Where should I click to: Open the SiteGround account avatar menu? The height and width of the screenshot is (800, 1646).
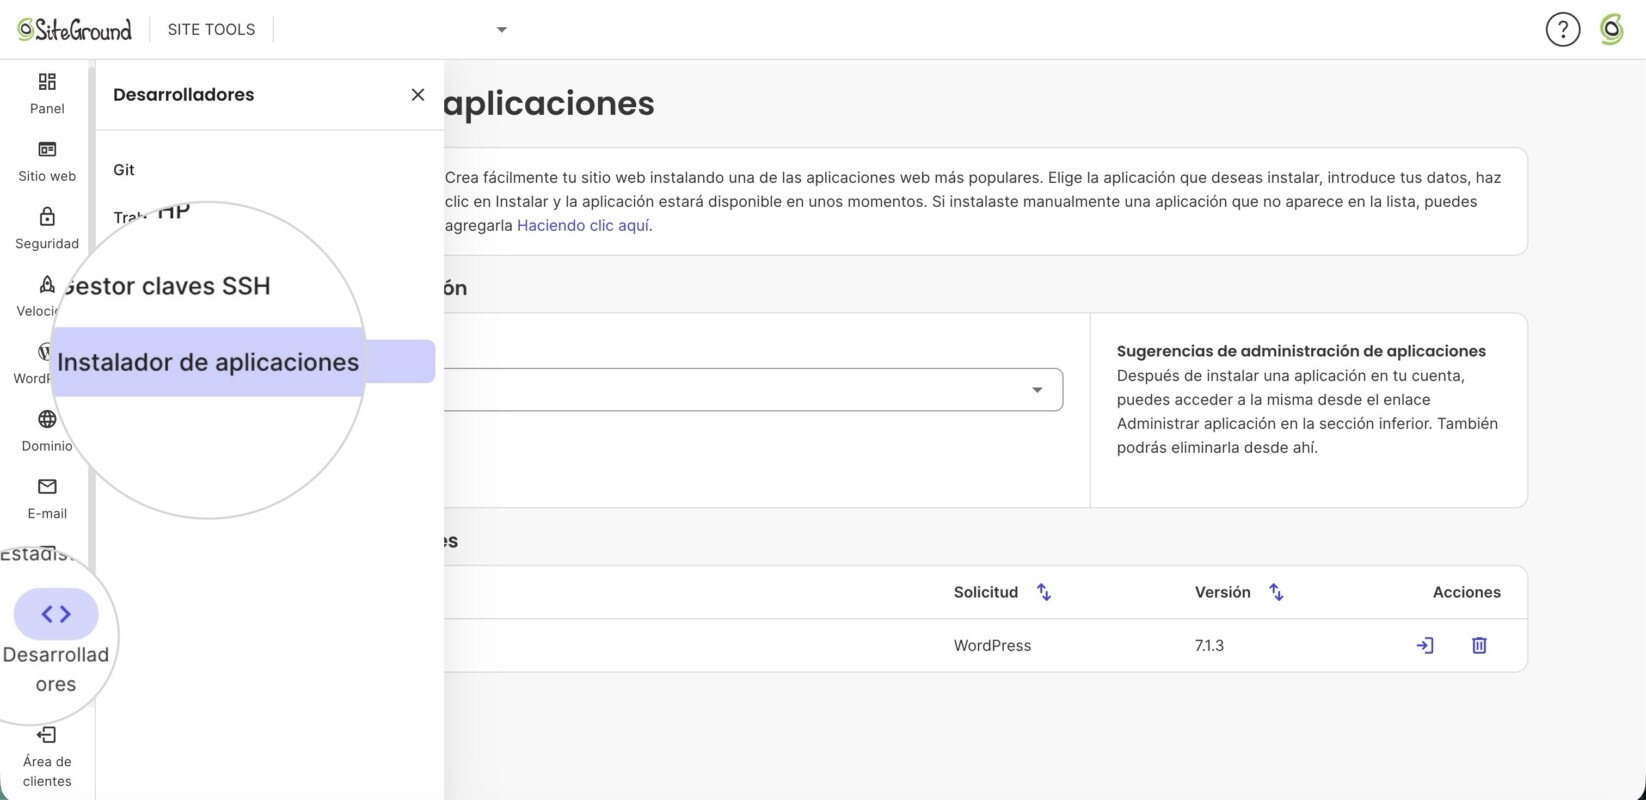pyautogui.click(x=1612, y=30)
